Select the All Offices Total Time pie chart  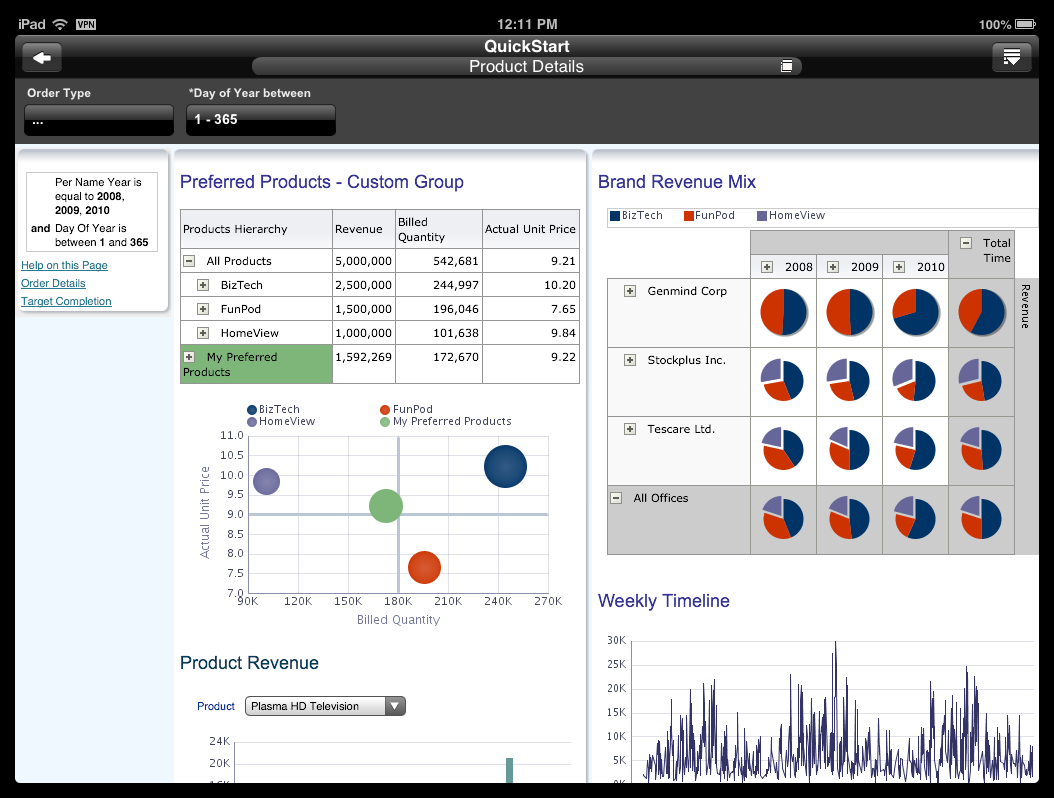[x=981, y=518]
